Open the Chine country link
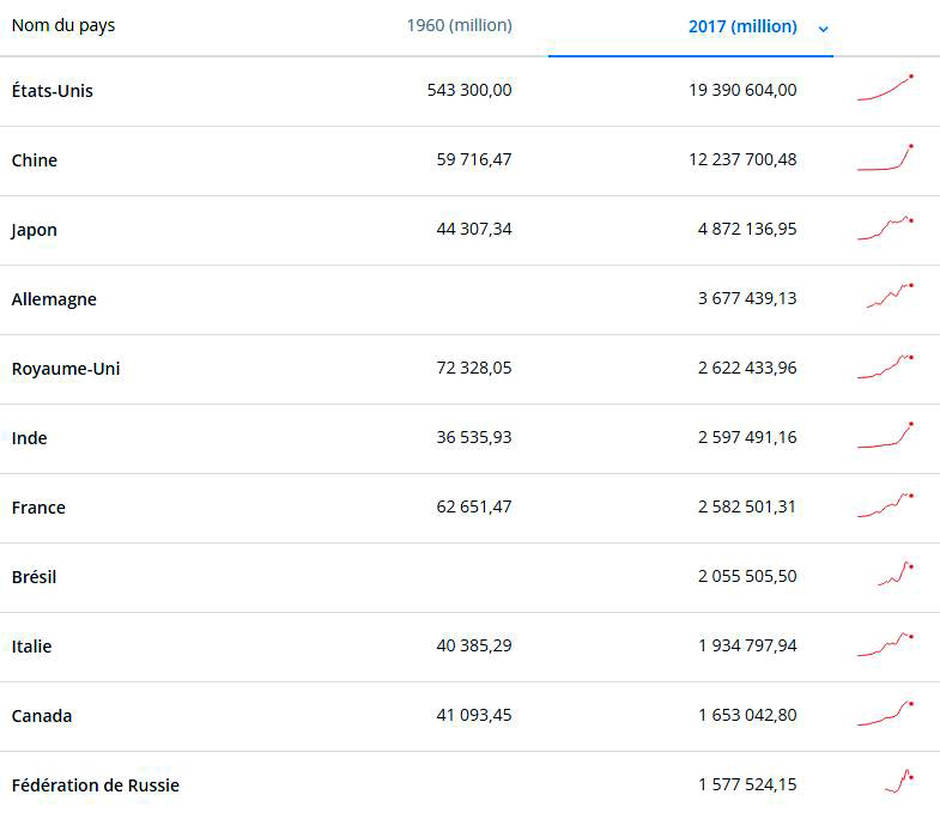The image size is (940, 813). [x=34, y=160]
